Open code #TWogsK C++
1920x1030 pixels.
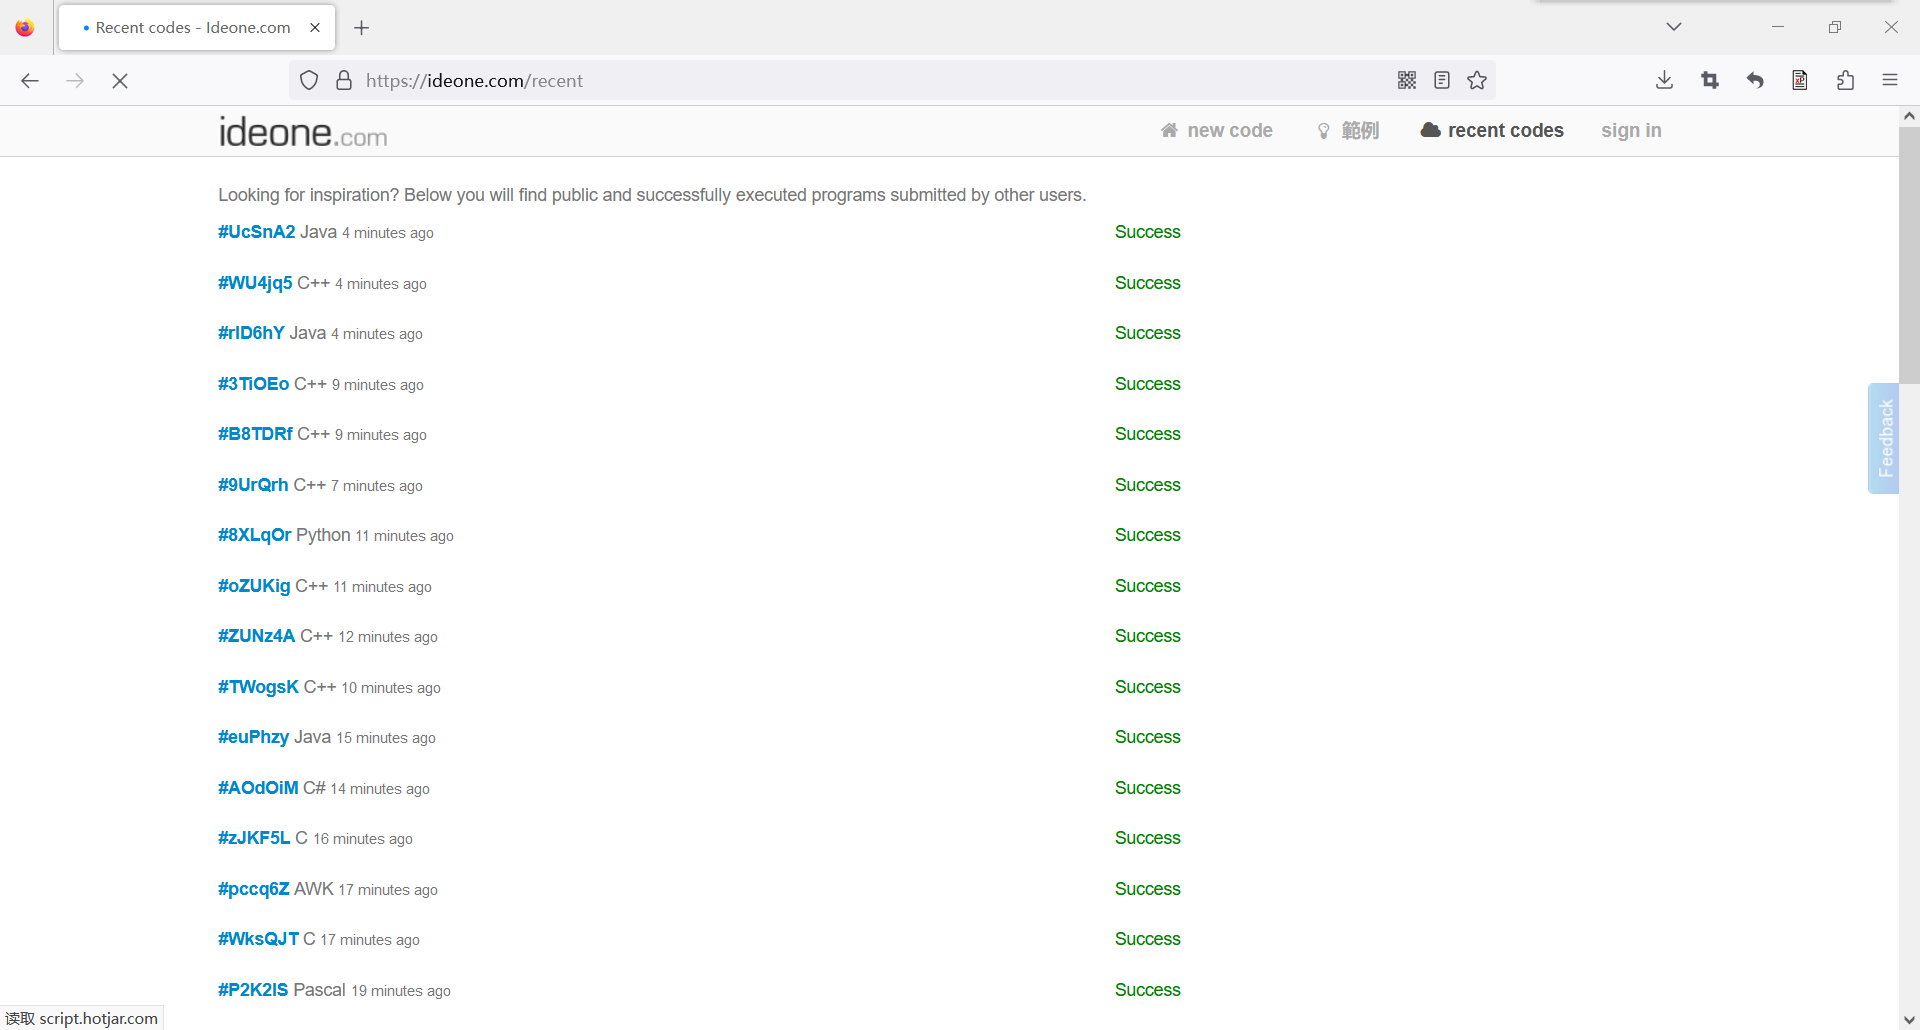(258, 687)
